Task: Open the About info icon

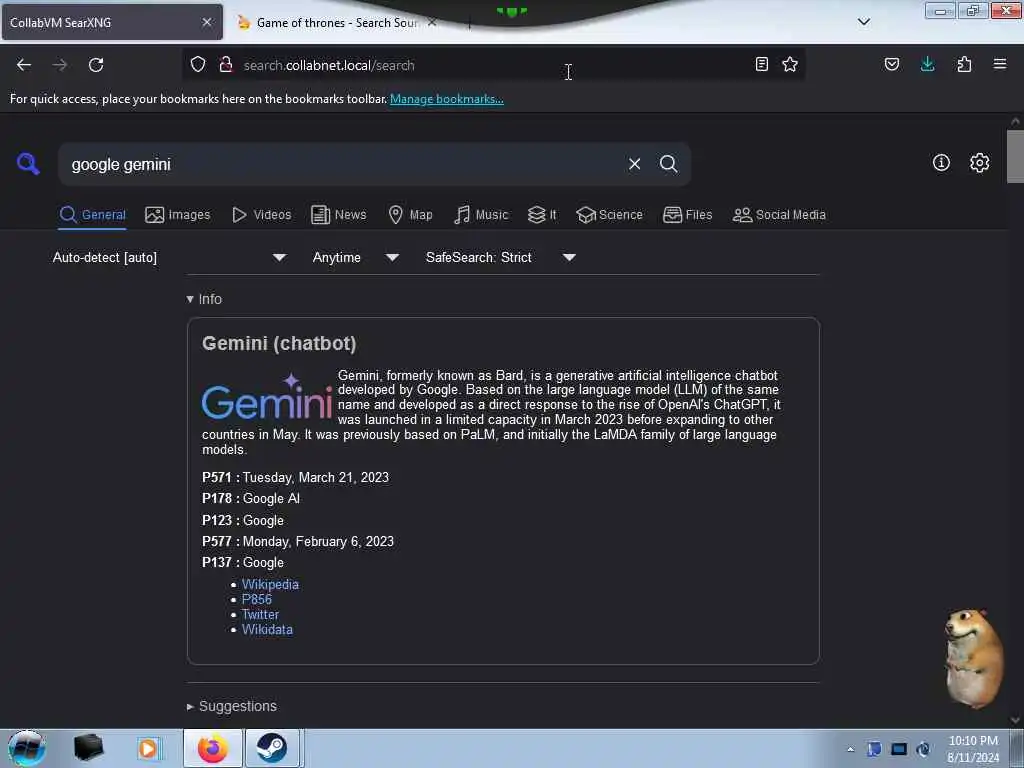Action: (941, 163)
